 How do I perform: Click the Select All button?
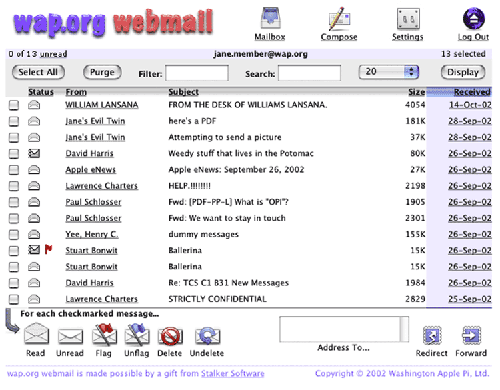[38, 72]
